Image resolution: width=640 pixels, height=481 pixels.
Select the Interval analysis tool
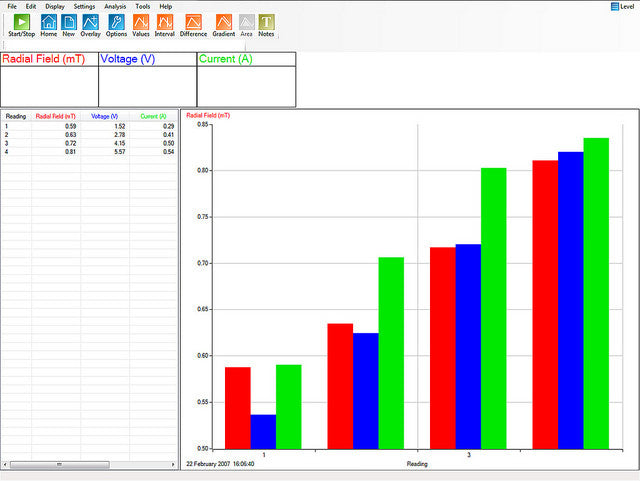click(x=165, y=24)
